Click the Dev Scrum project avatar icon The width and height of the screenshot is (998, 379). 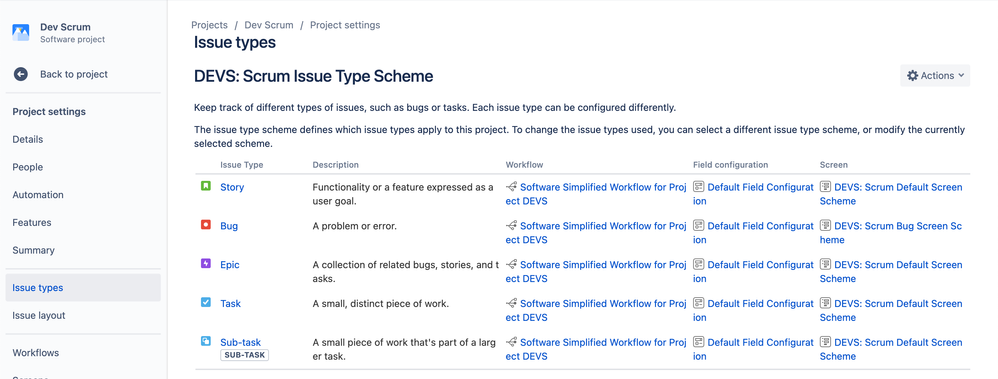pos(21,32)
